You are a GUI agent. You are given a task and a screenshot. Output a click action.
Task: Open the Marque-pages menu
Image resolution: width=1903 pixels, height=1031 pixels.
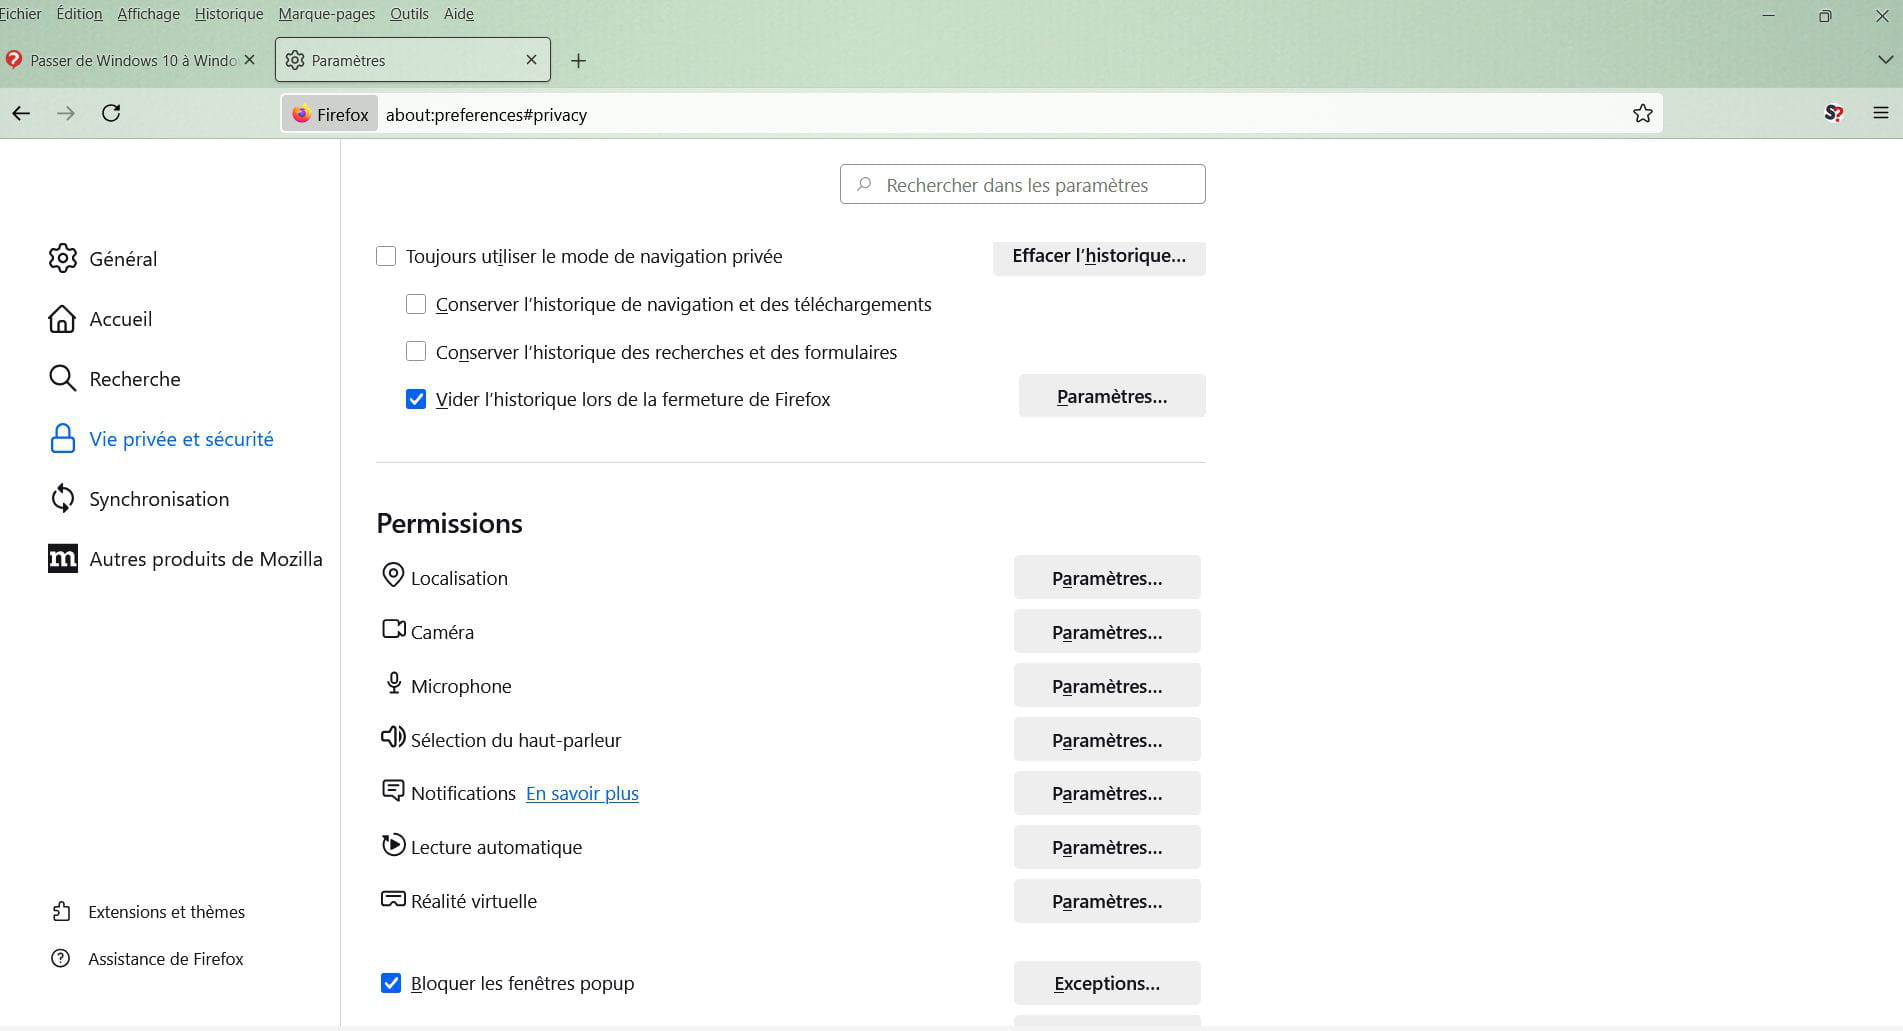click(327, 14)
